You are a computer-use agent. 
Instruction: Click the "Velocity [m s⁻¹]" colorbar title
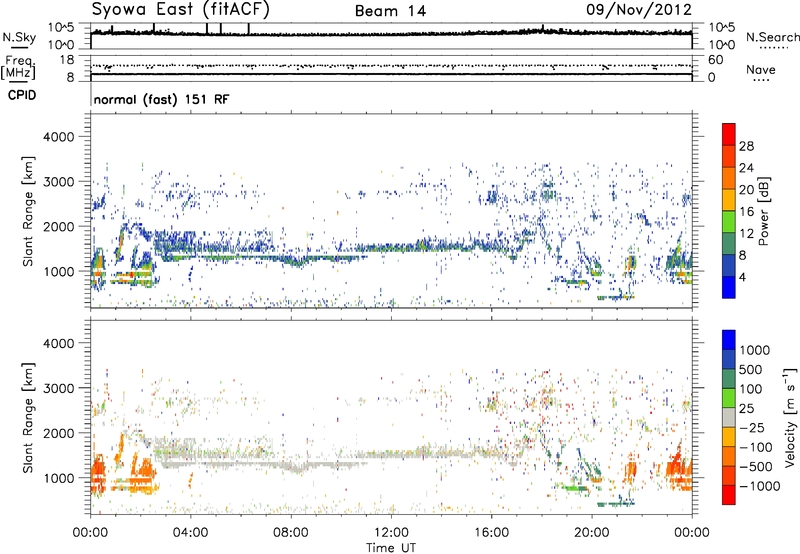pyautogui.click(x=790, y=417)
